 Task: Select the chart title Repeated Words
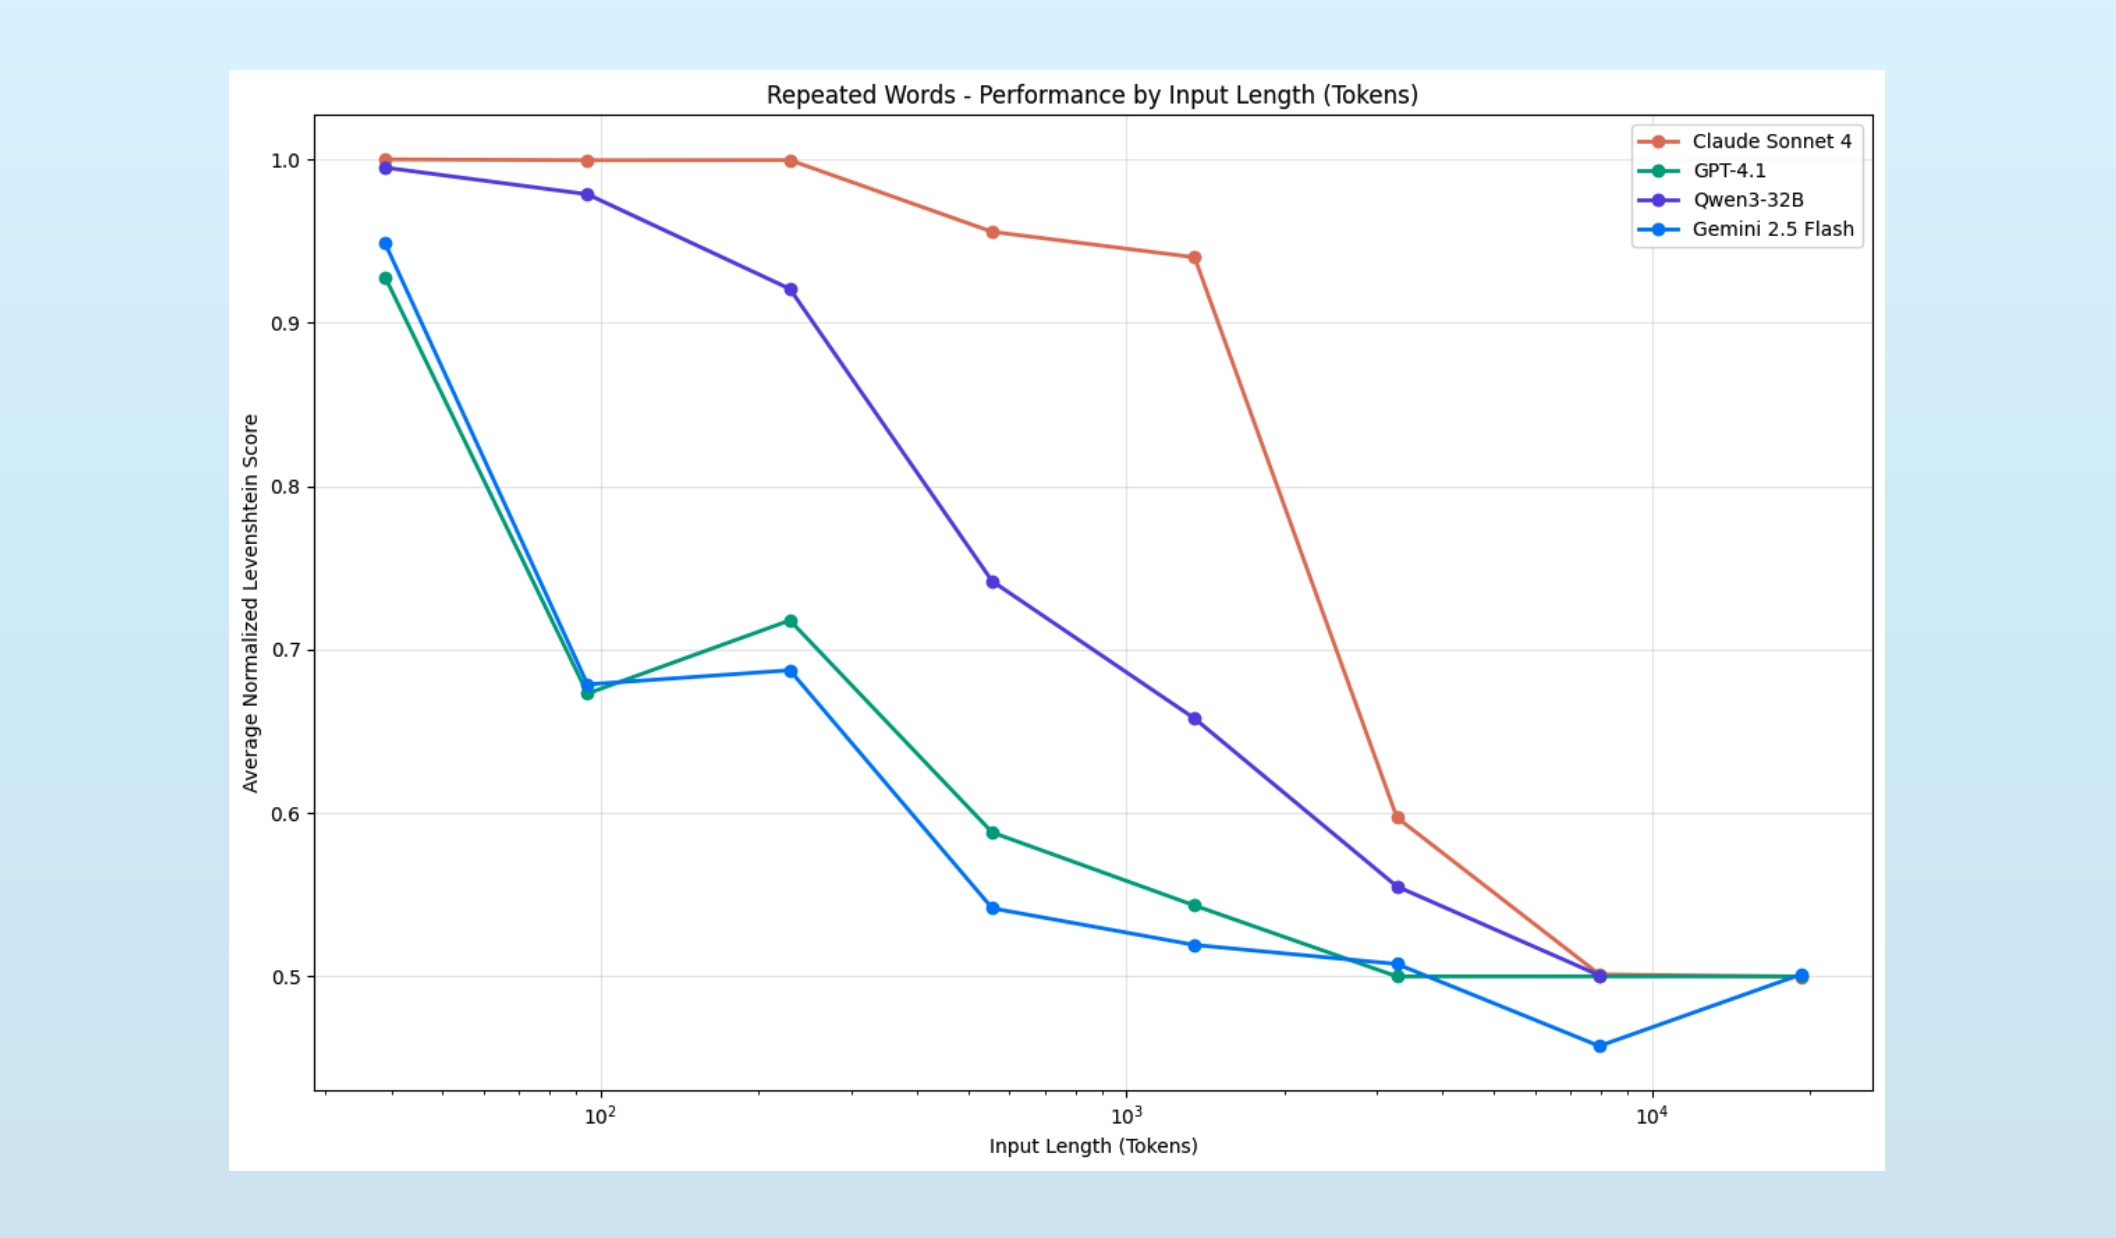pyautogui.click(x=1095, y=95)
